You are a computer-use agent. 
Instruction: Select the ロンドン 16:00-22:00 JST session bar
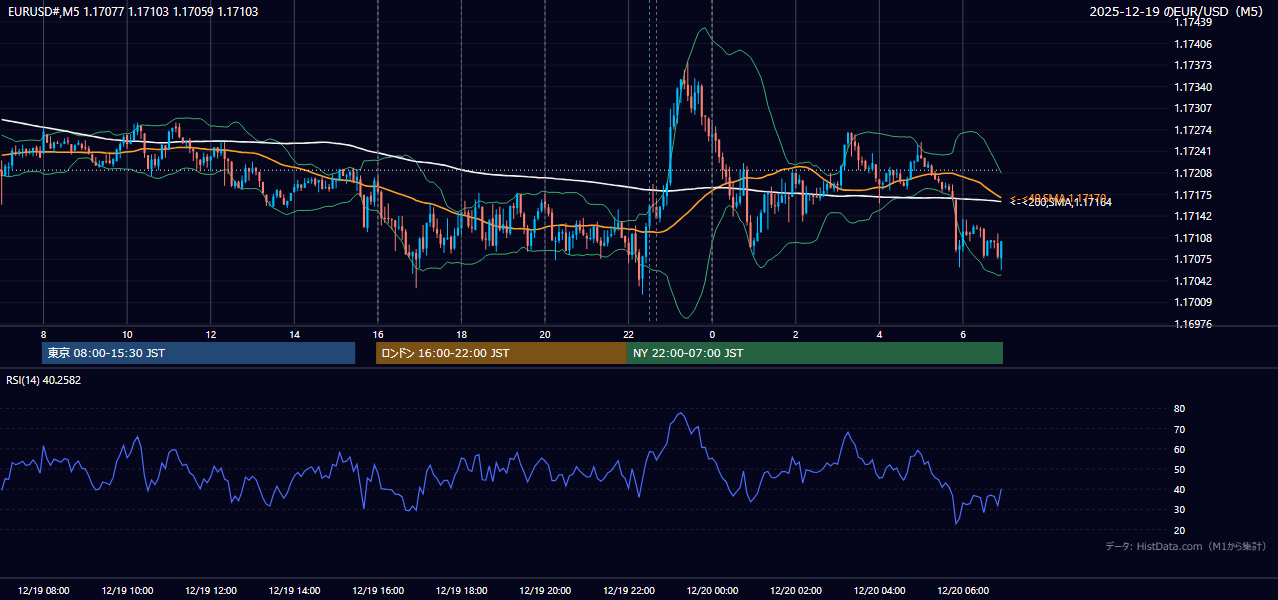pyautogui.click(x=501, y=353)
